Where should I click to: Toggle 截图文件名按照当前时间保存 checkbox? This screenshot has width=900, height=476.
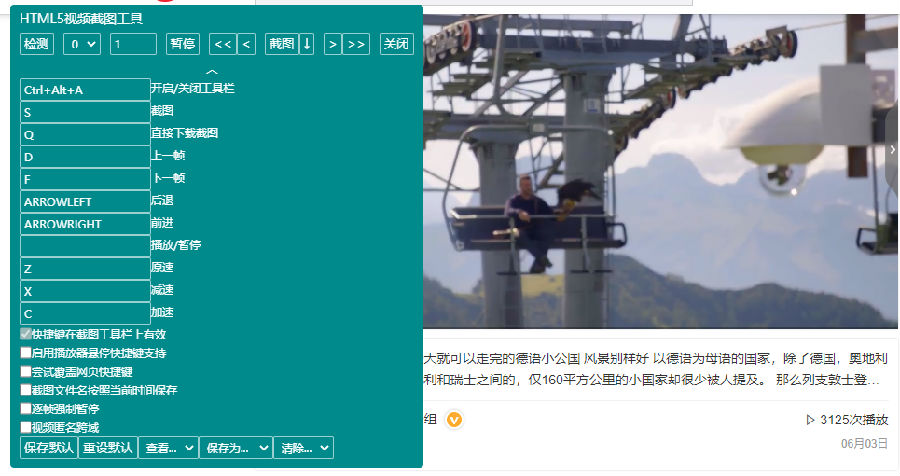click(26, 390)
